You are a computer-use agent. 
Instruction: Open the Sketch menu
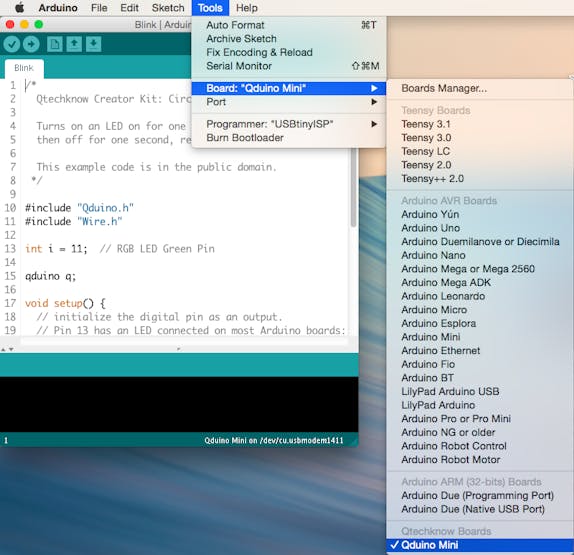click(x=168, y=8)
